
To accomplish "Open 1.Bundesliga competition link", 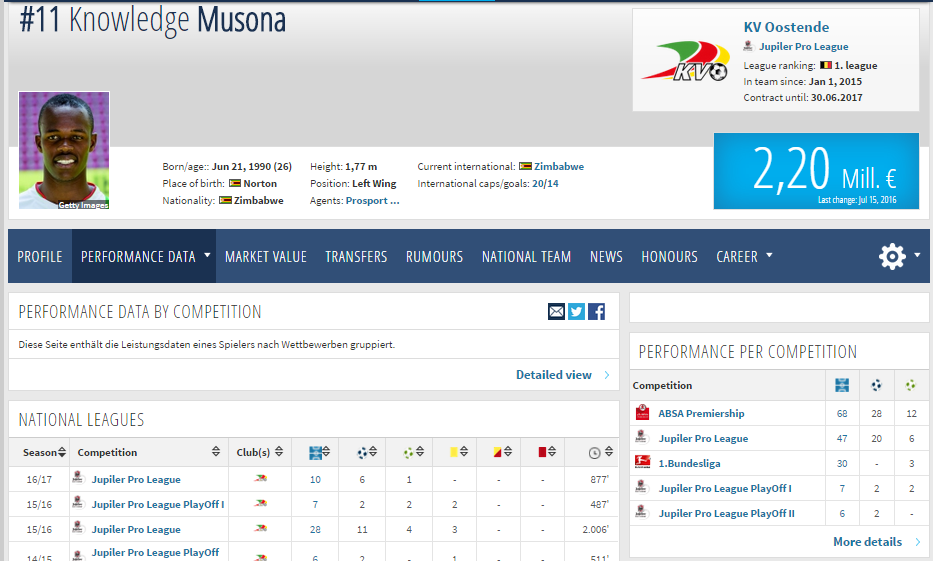I will click(689, 463).
